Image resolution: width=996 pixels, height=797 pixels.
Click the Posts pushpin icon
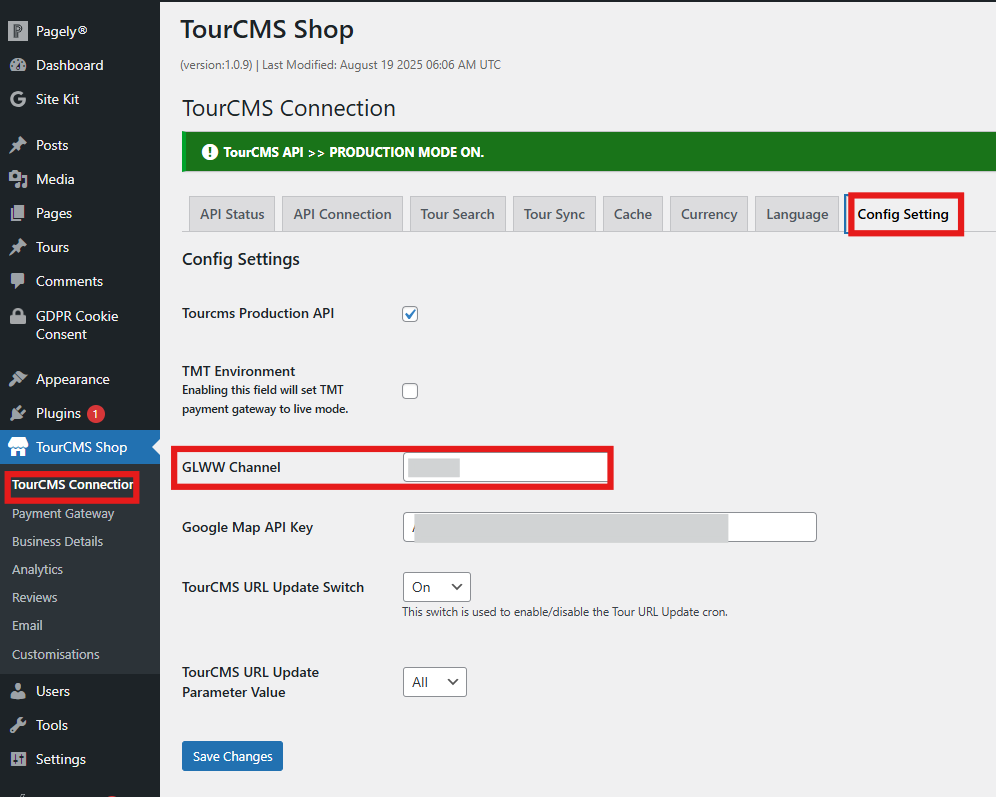pyautogui.click(x=18, y=145)
